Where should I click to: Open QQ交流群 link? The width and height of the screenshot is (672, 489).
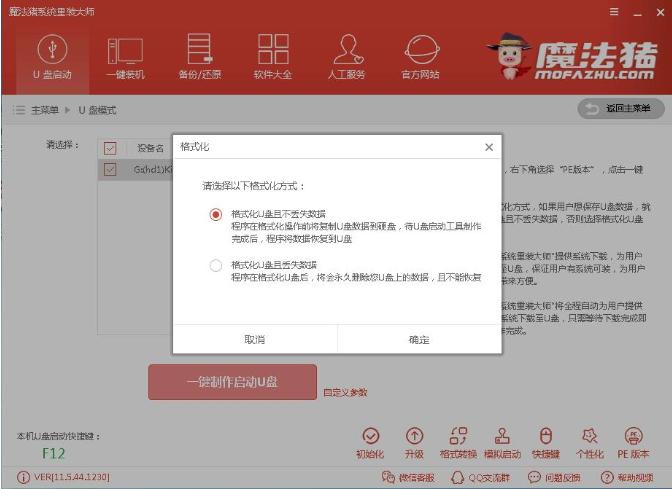pos(480,477)
